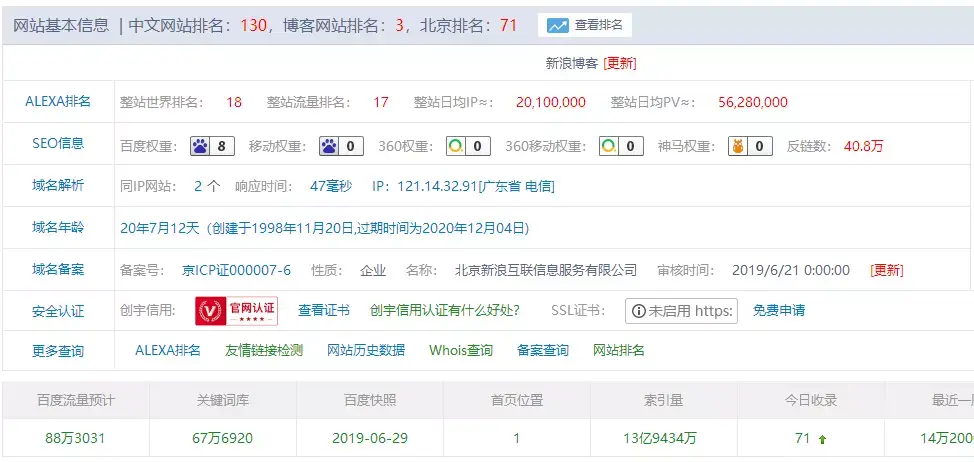
Task: Click the 索引量 column header
Action: [x=664, y=401]
